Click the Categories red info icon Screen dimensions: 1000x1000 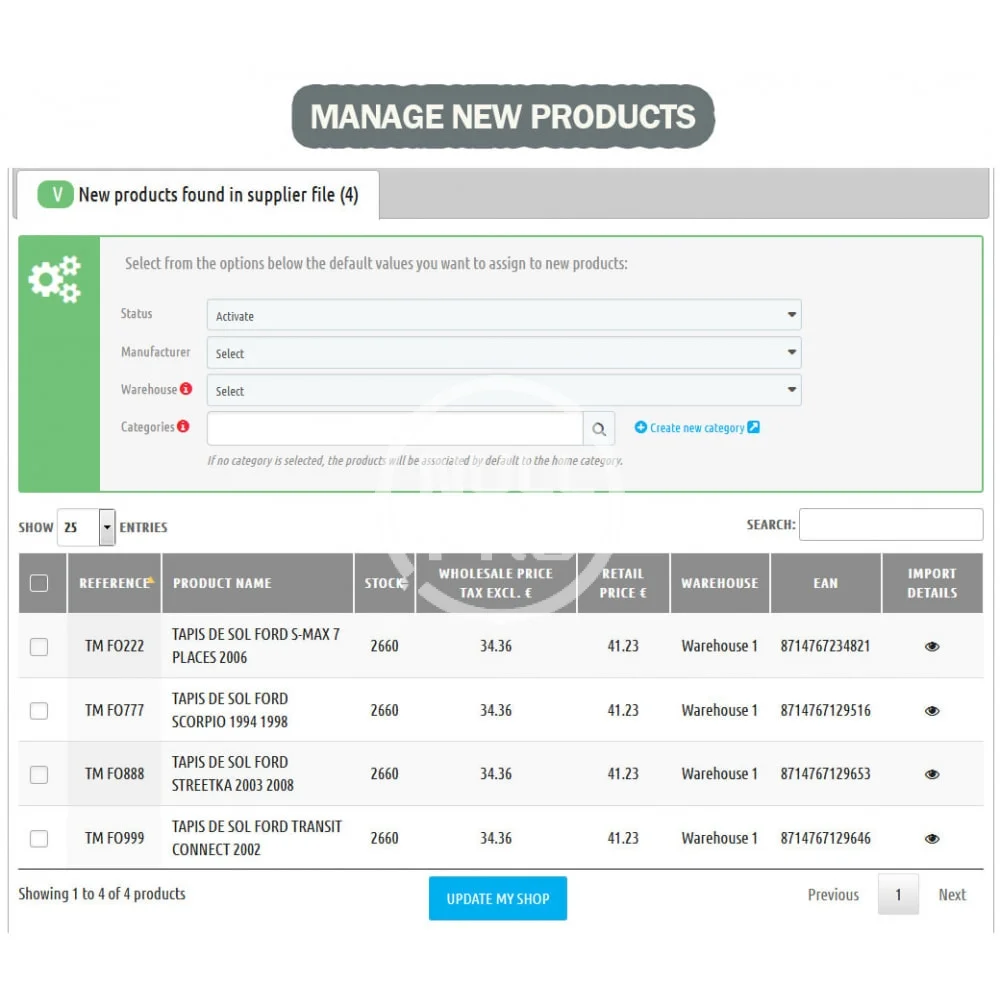(183, 427)
